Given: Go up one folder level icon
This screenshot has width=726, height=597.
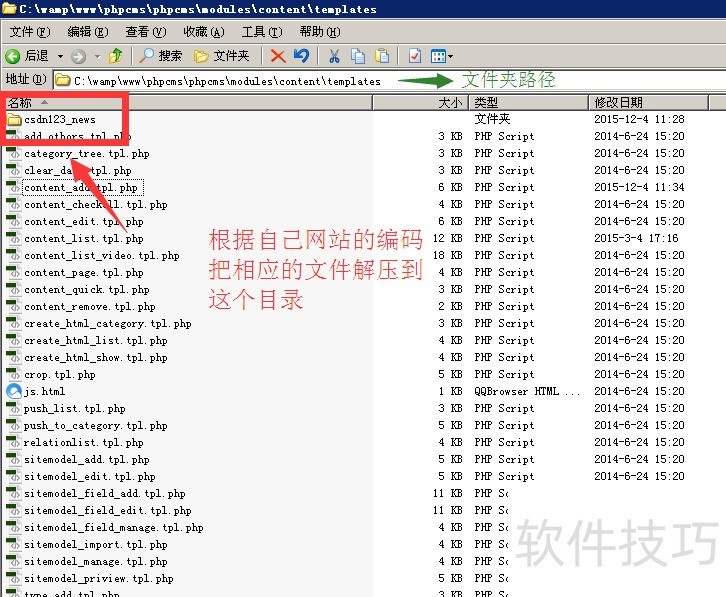Looking at the screenshot, I should 116,56.
